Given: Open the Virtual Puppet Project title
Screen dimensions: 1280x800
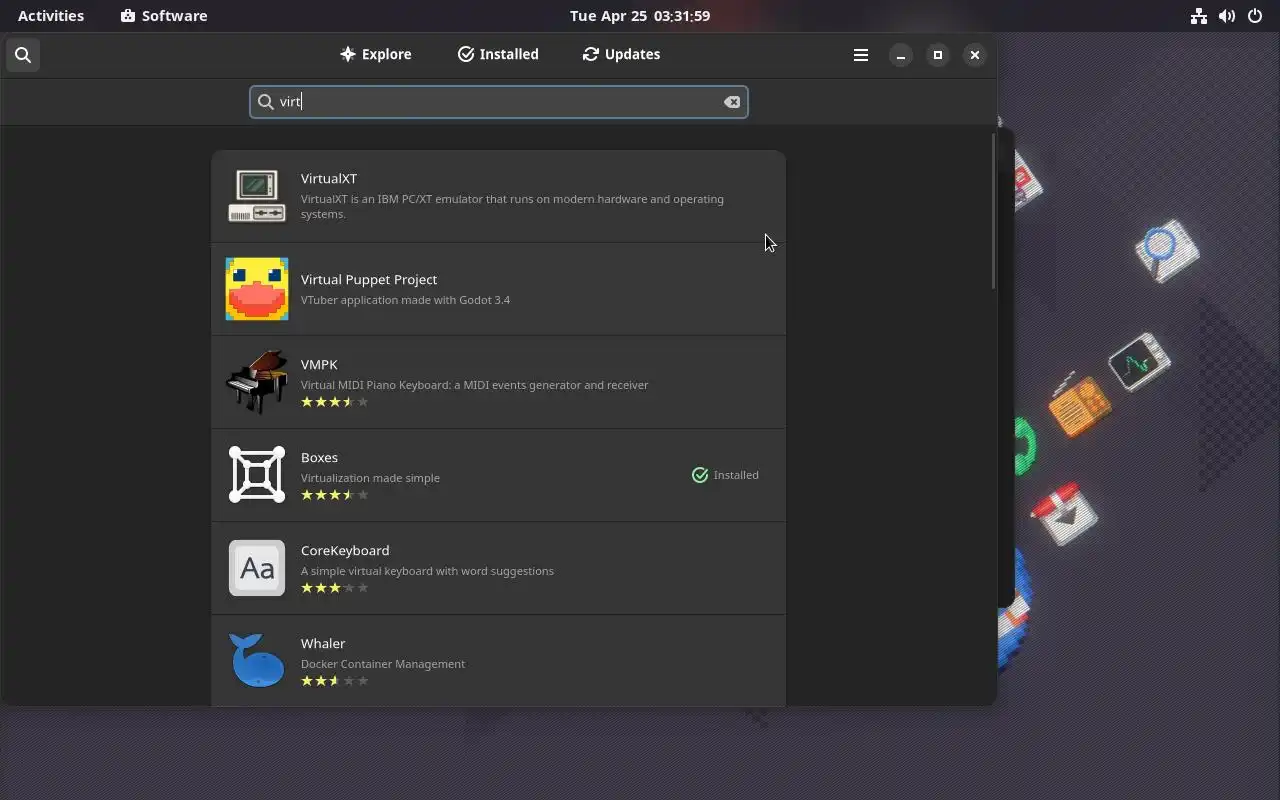Looking at the screenshot, I should [369, 279].
